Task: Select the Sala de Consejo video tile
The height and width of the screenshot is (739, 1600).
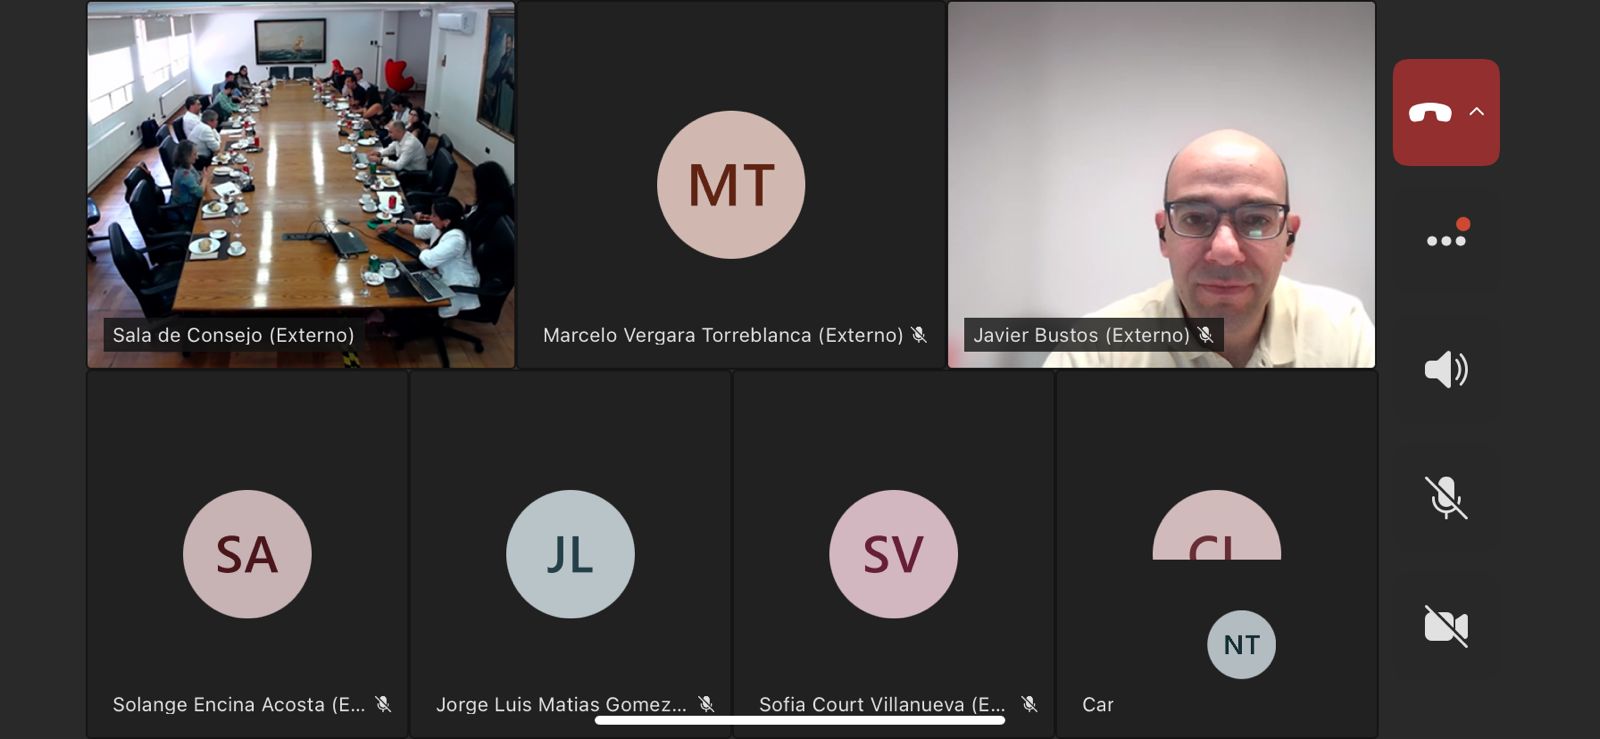Action: click(301, 185)
